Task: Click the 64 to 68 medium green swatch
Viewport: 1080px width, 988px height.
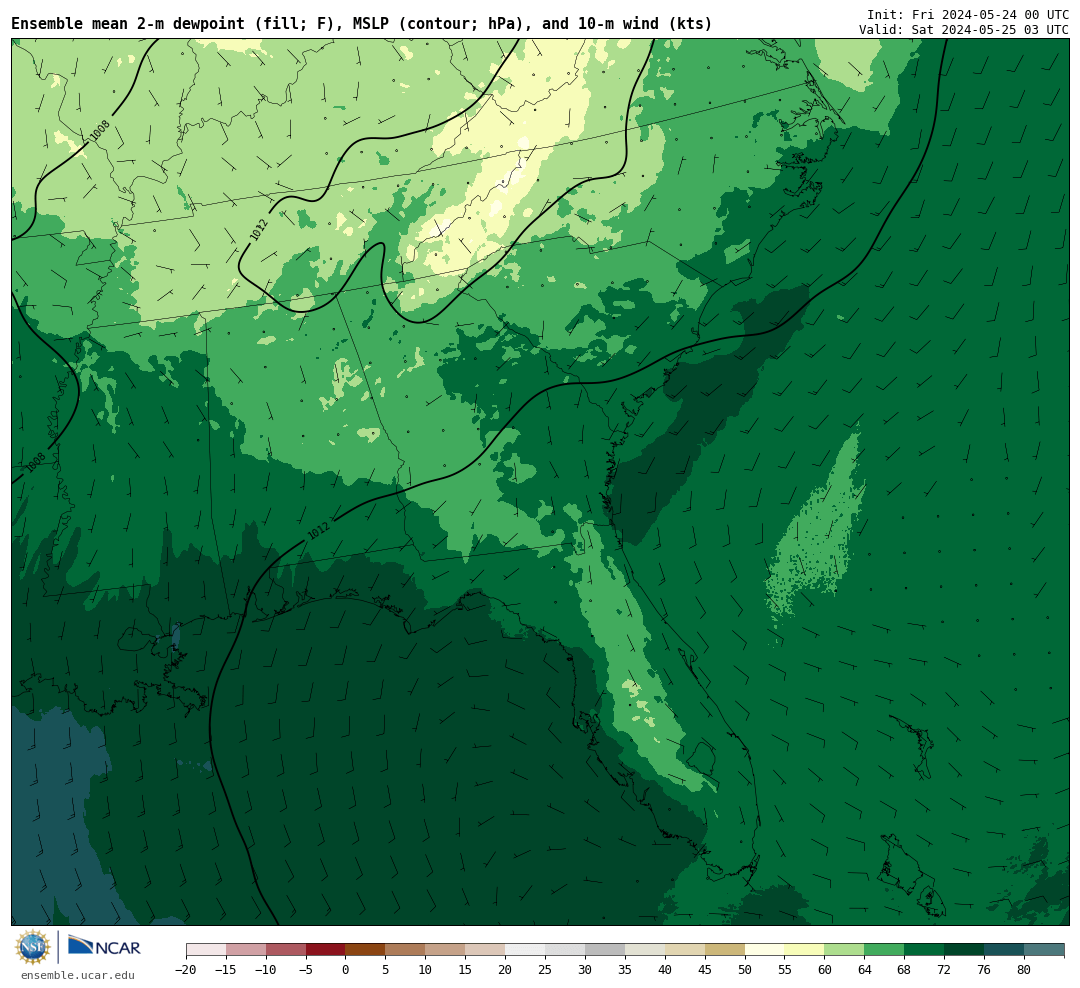Action: (885, 950)
